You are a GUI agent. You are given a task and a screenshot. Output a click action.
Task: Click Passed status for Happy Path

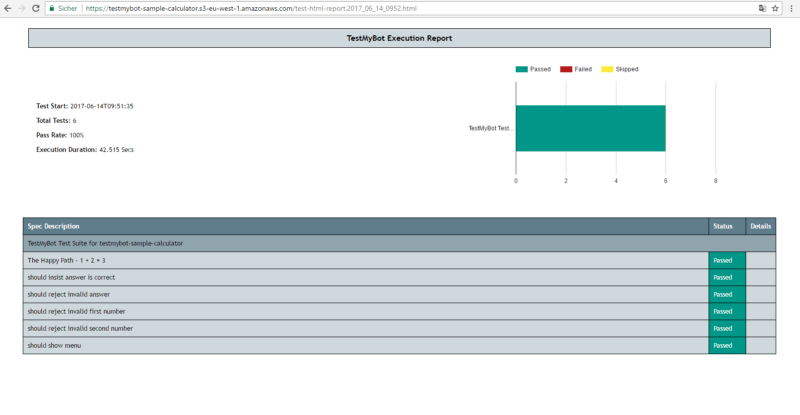click(727, 260)
